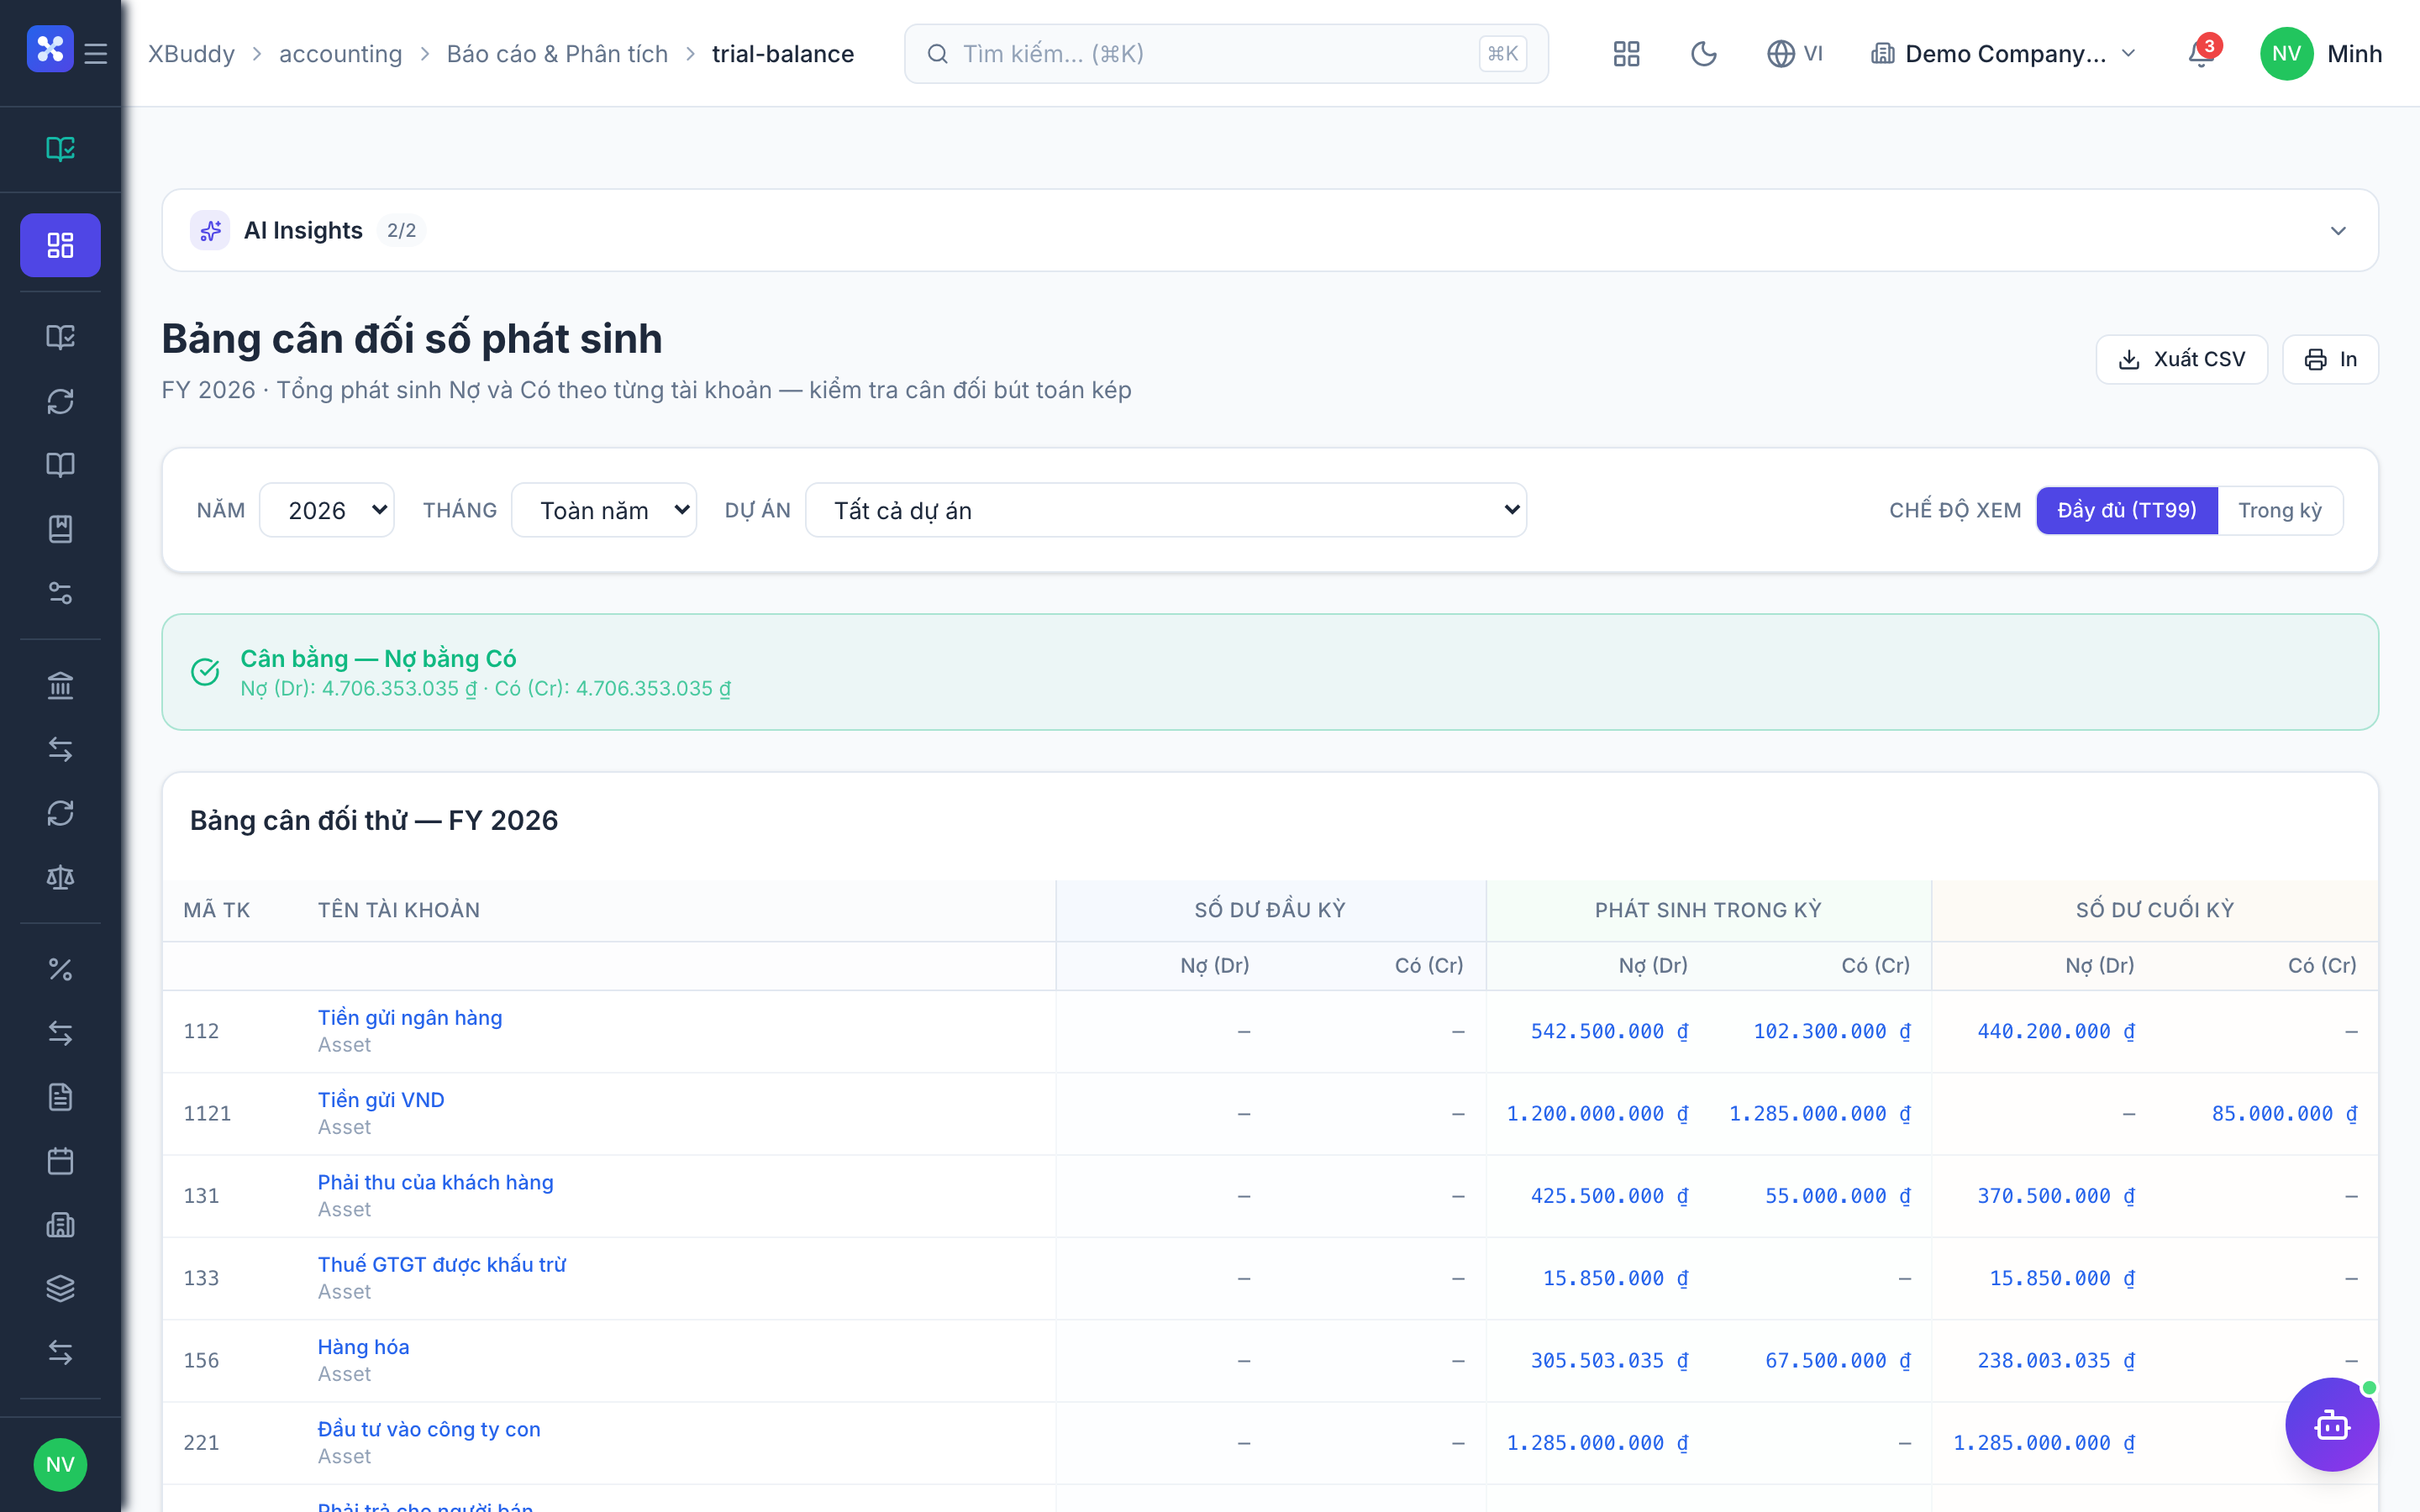Open the Năm 2026 dropdown
The height and width of the screenshot is (1512, 2420).
pyautogui.click(x=327, y=511)
